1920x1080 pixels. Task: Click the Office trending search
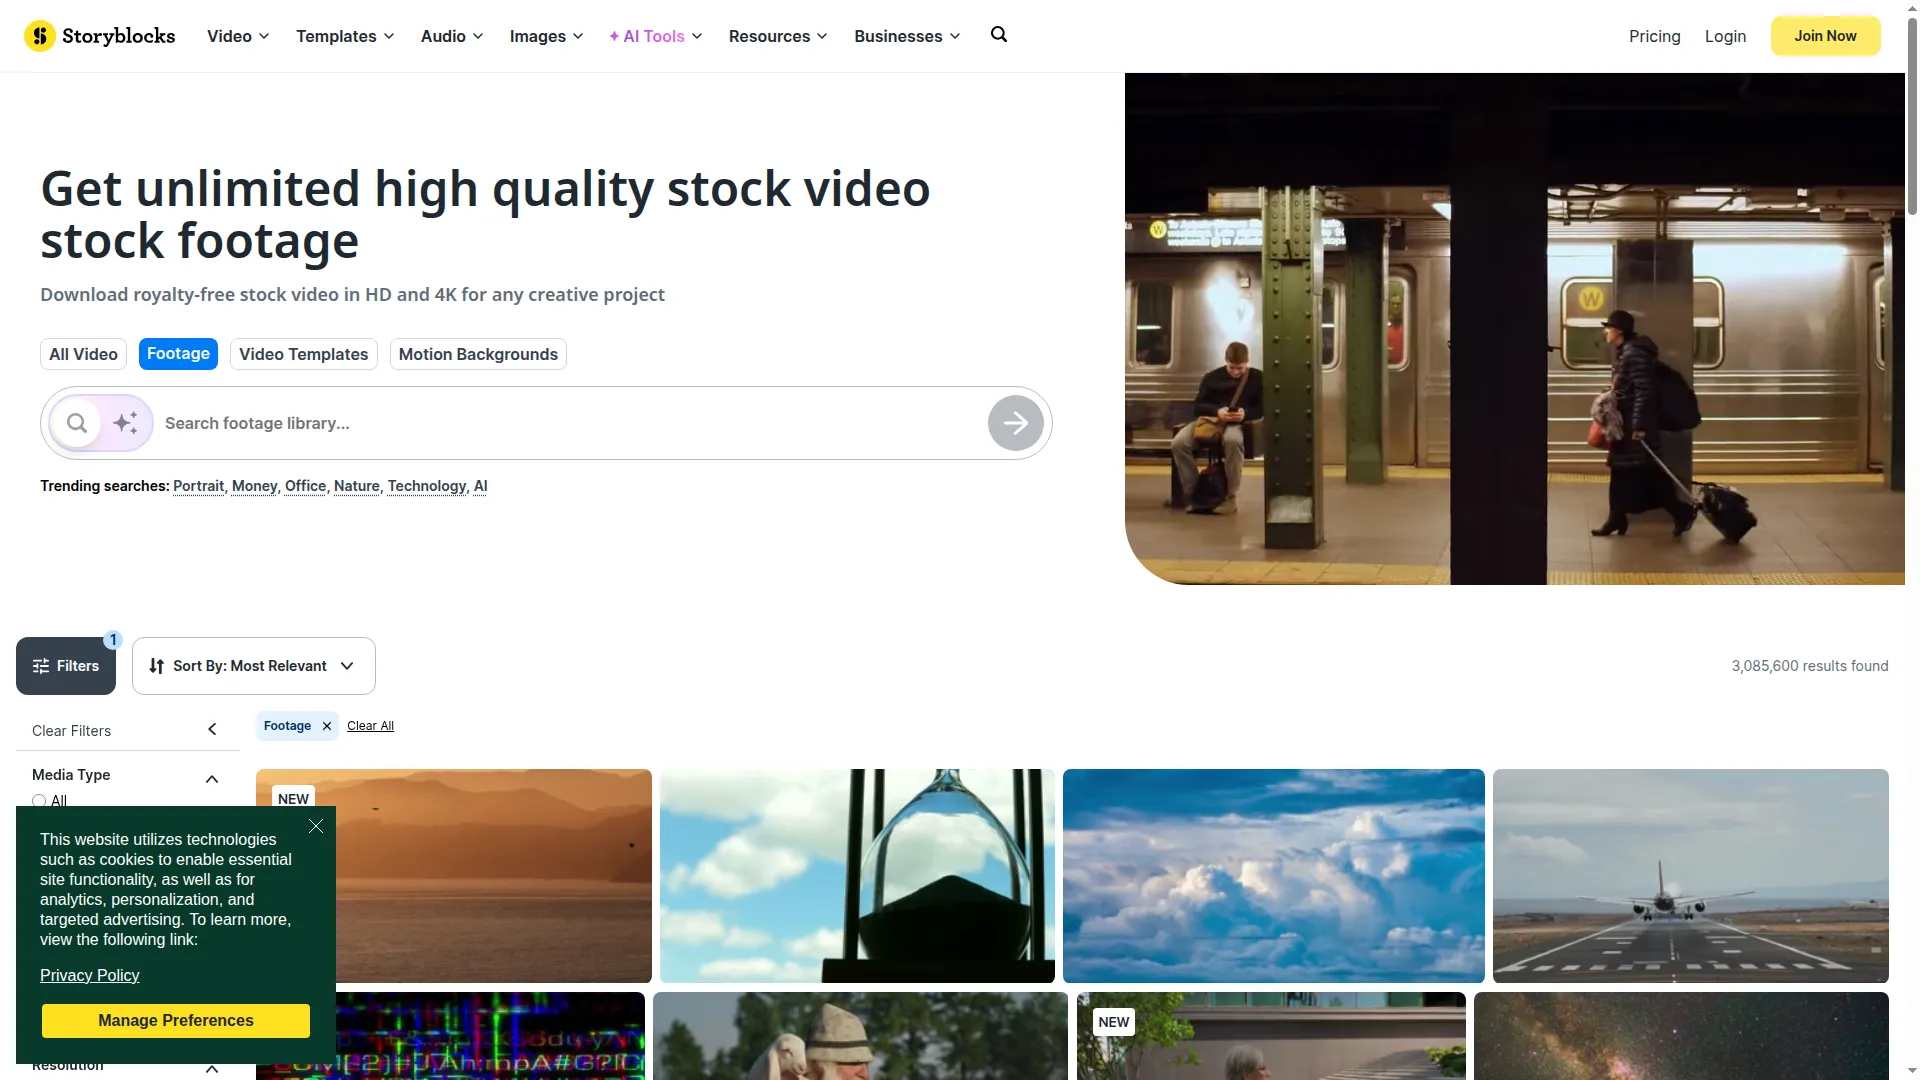click(305, 486)
